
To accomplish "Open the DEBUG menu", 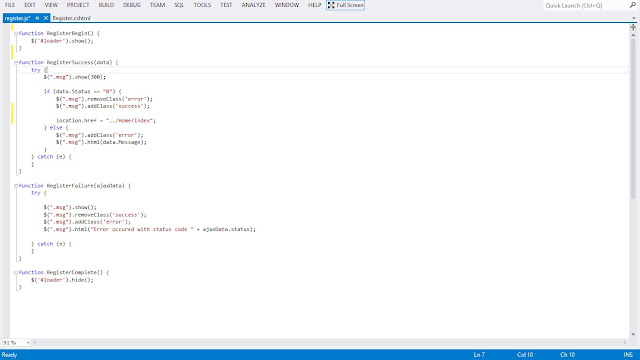I will (131, 5).
